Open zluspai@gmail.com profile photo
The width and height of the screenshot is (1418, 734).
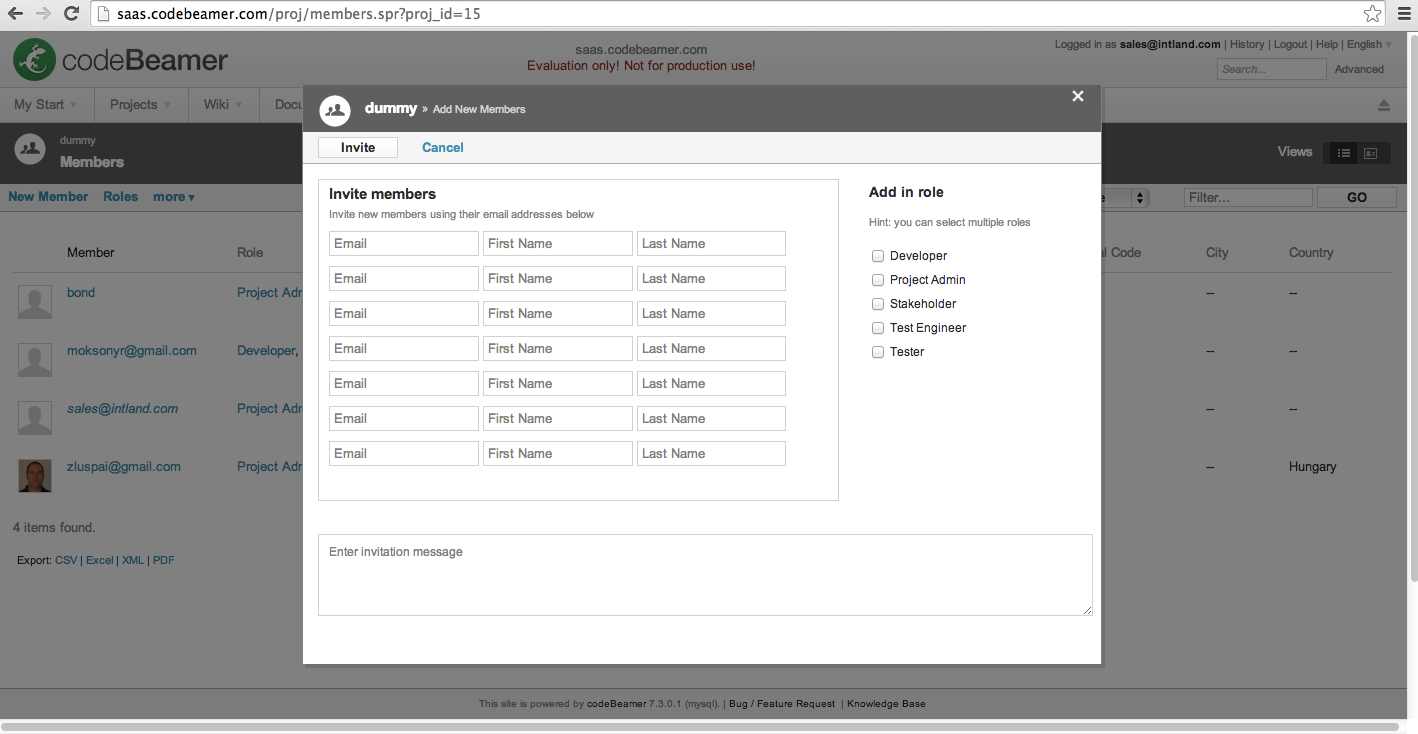(x=35, y=475)
